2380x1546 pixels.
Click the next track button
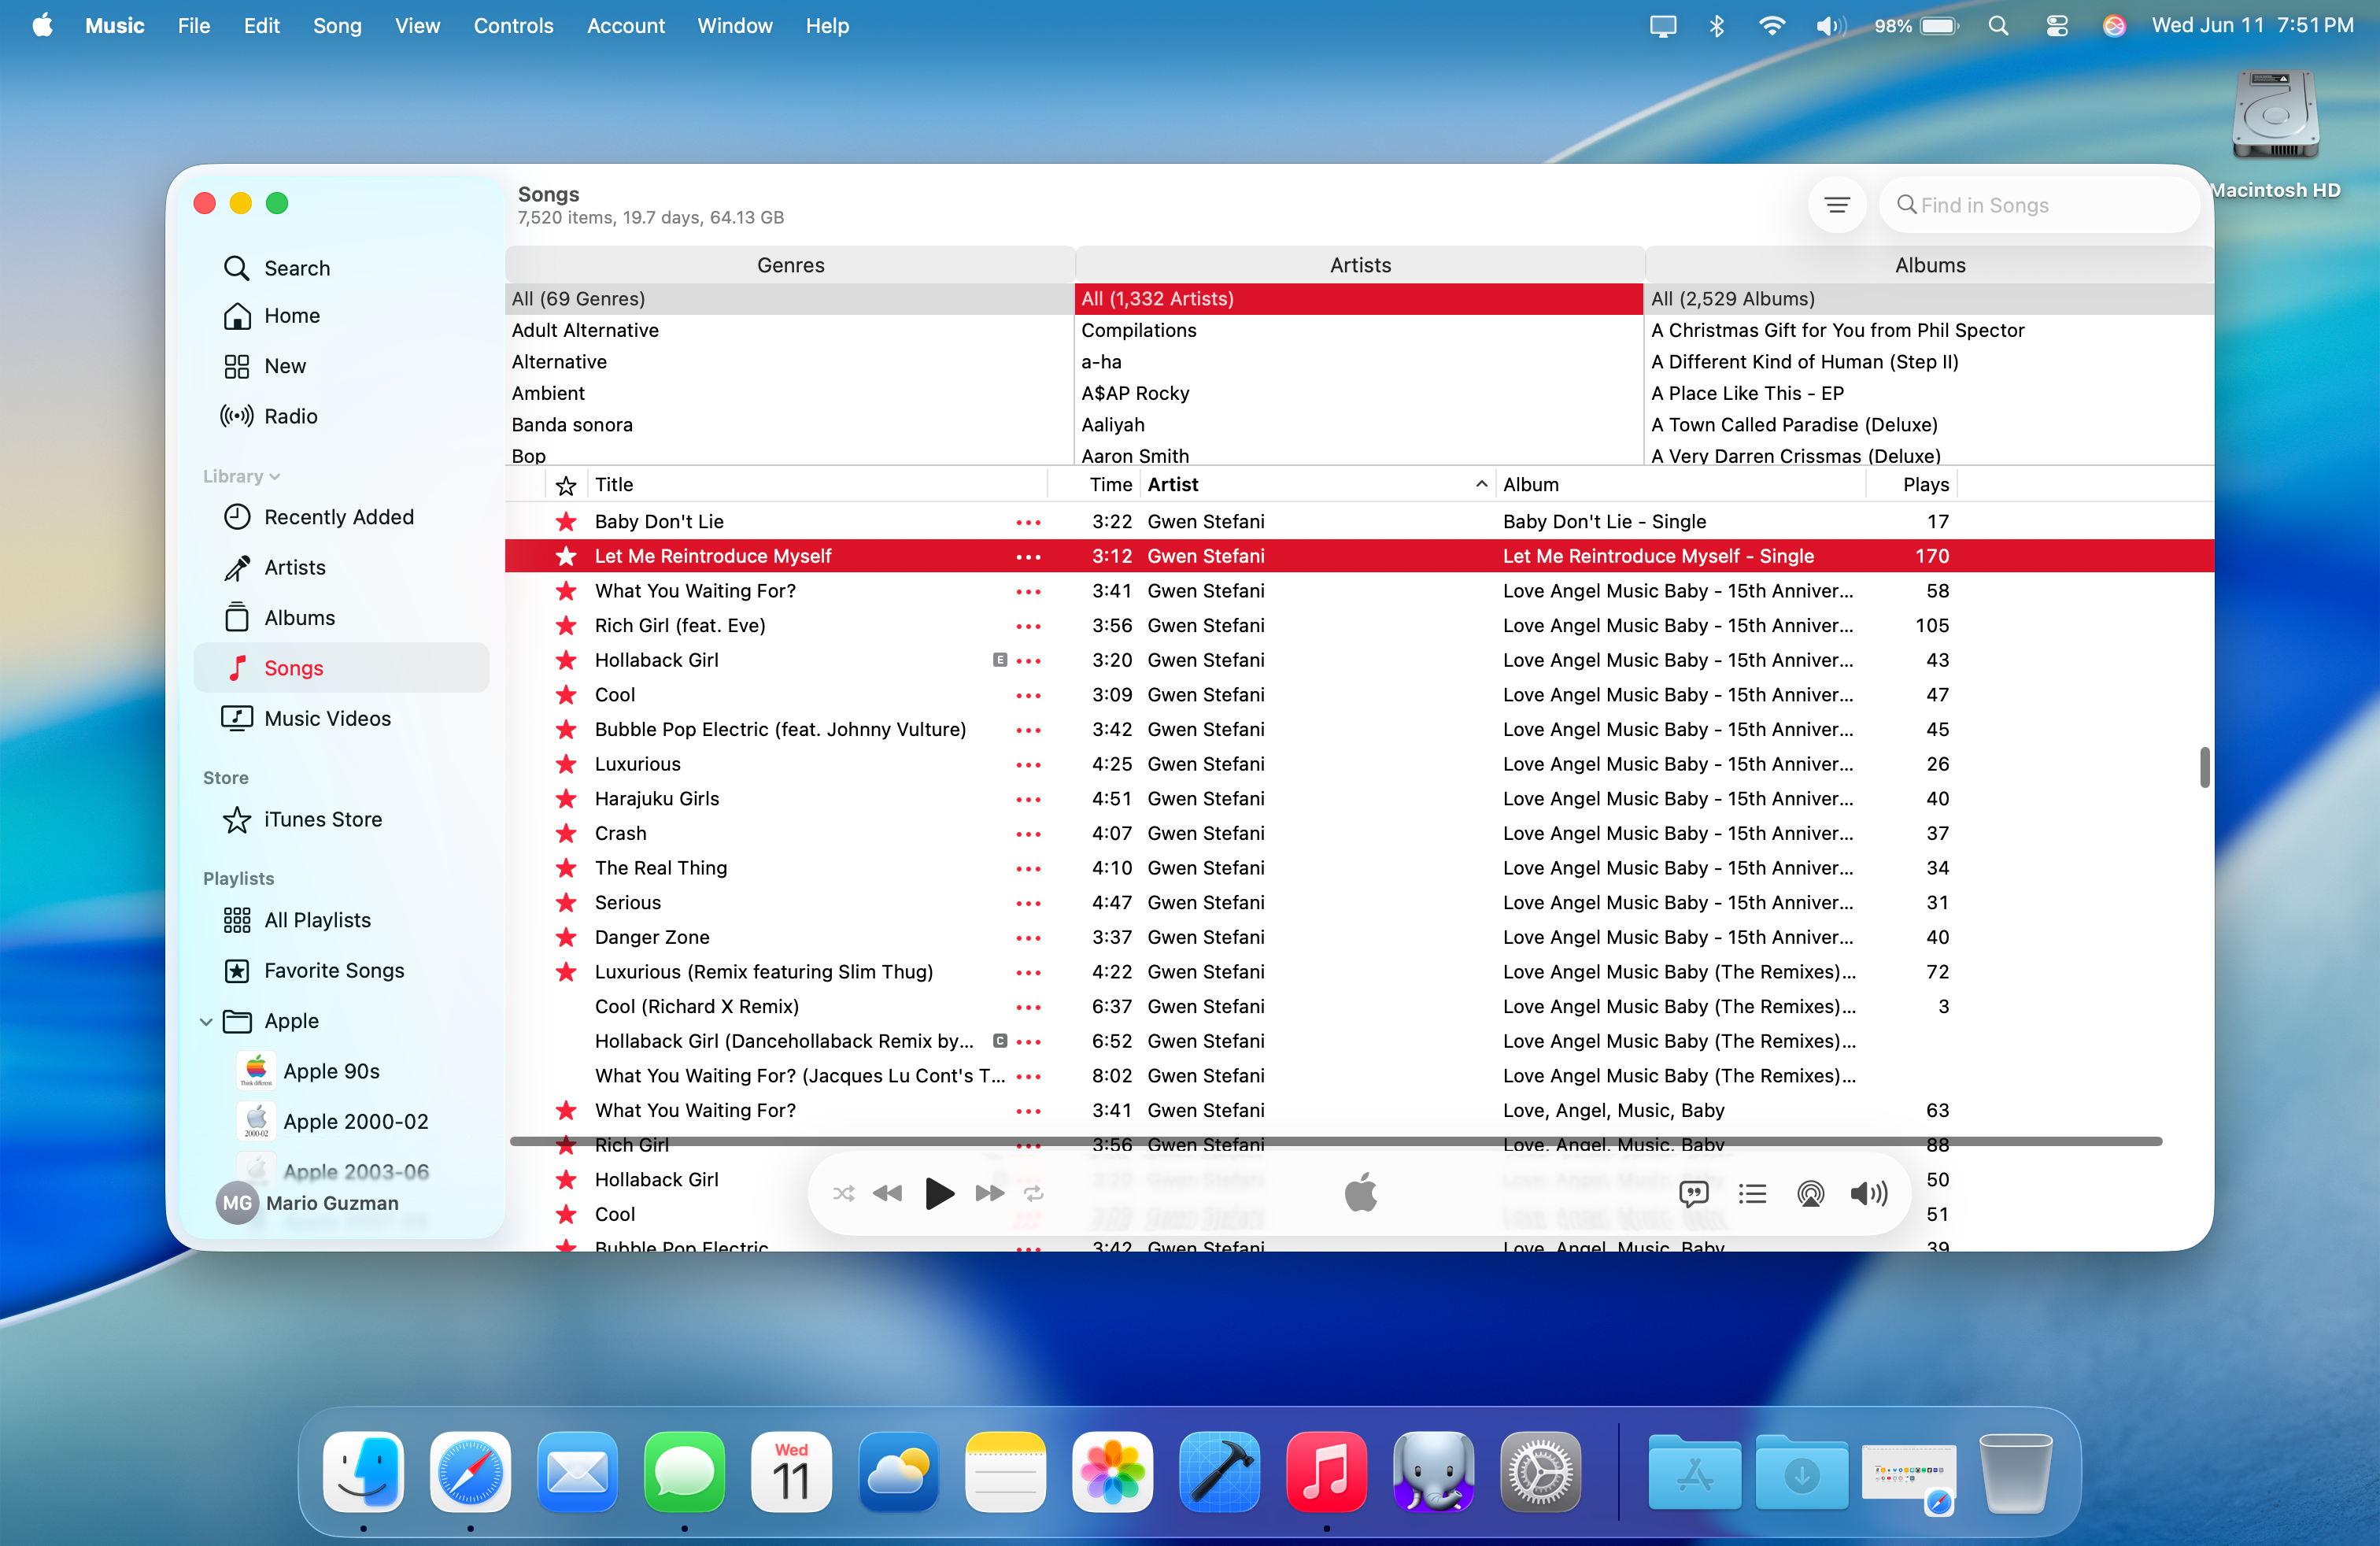point(990,1193)
